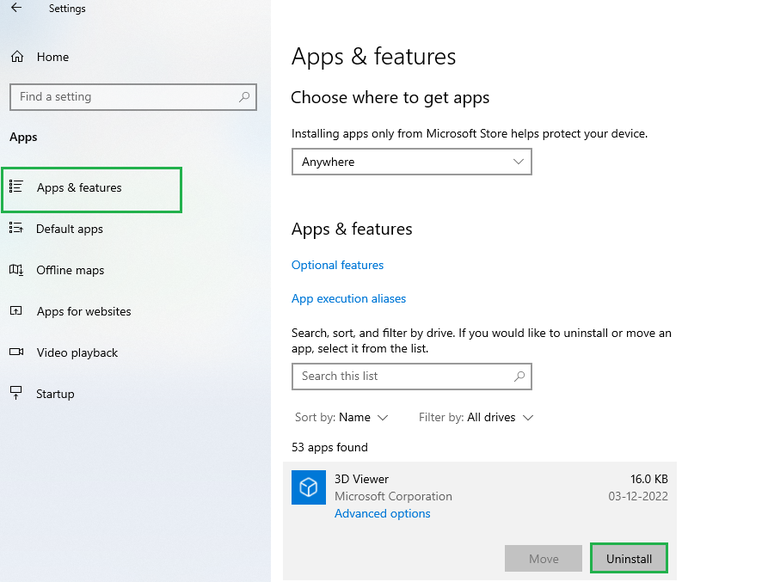Click the Apps for websites icon
The width and height of the screenshot is (768, 582).
point(16,311)
